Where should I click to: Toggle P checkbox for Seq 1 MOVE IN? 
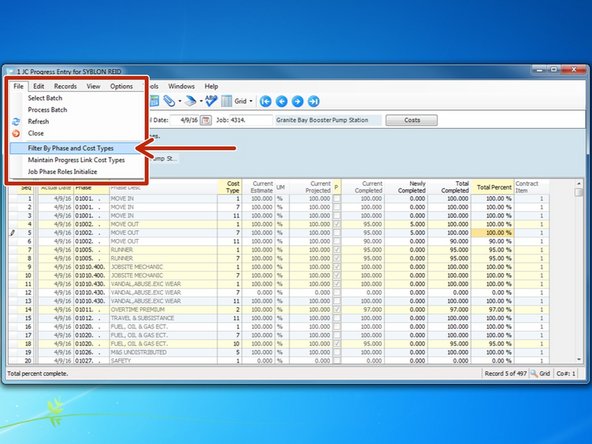(337, 199)
